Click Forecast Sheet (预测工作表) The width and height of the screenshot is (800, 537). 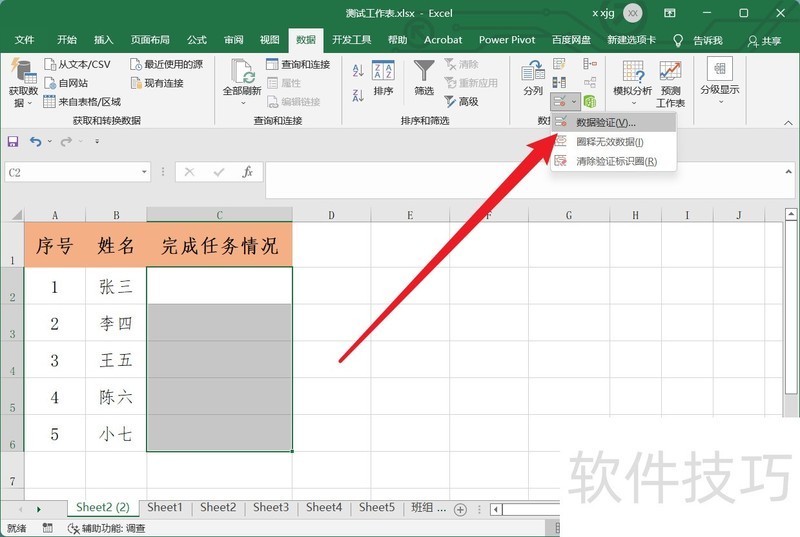670,84
